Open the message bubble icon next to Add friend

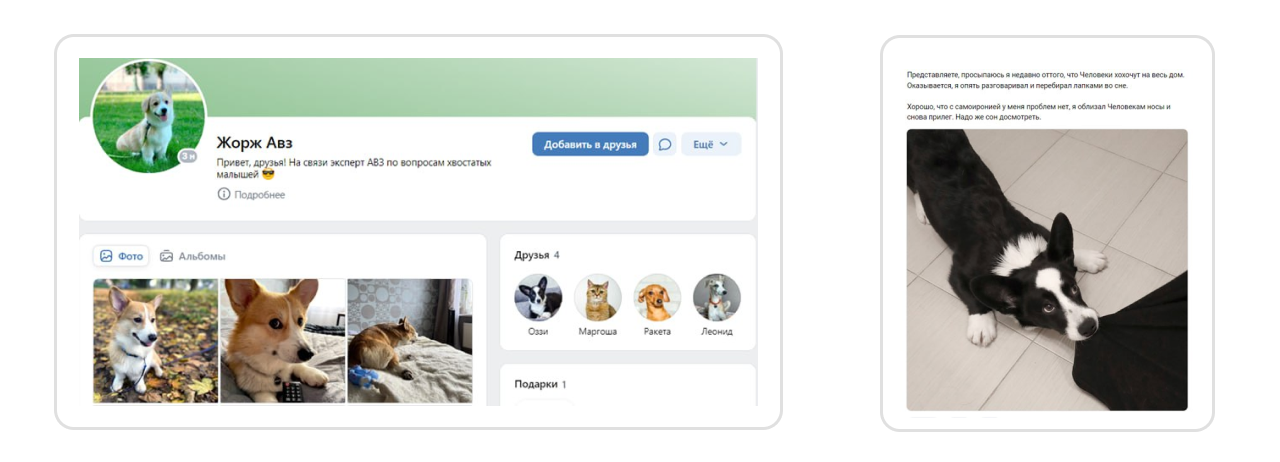coord(665,144)
